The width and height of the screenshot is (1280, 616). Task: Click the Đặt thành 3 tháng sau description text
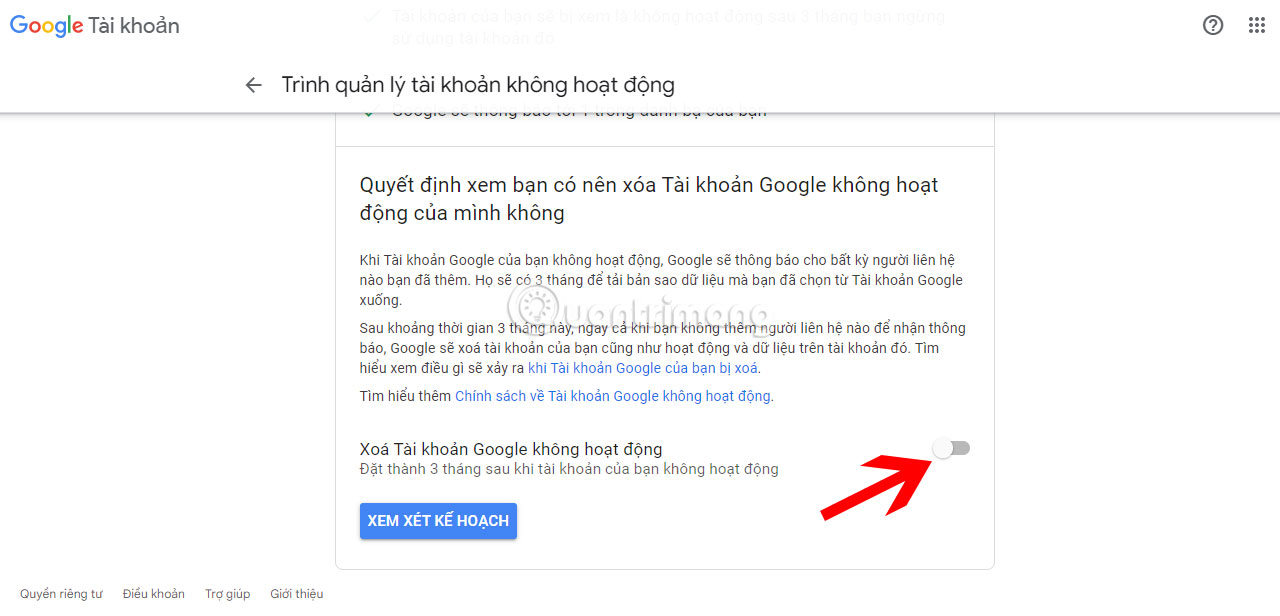pyautogui.click(x=569, y=468)
